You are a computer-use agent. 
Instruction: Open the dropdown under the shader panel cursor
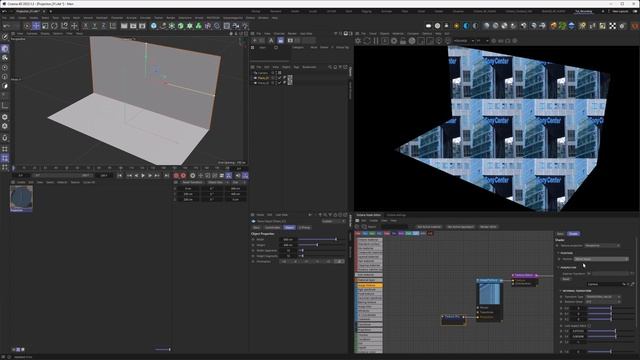coord(601,259)
